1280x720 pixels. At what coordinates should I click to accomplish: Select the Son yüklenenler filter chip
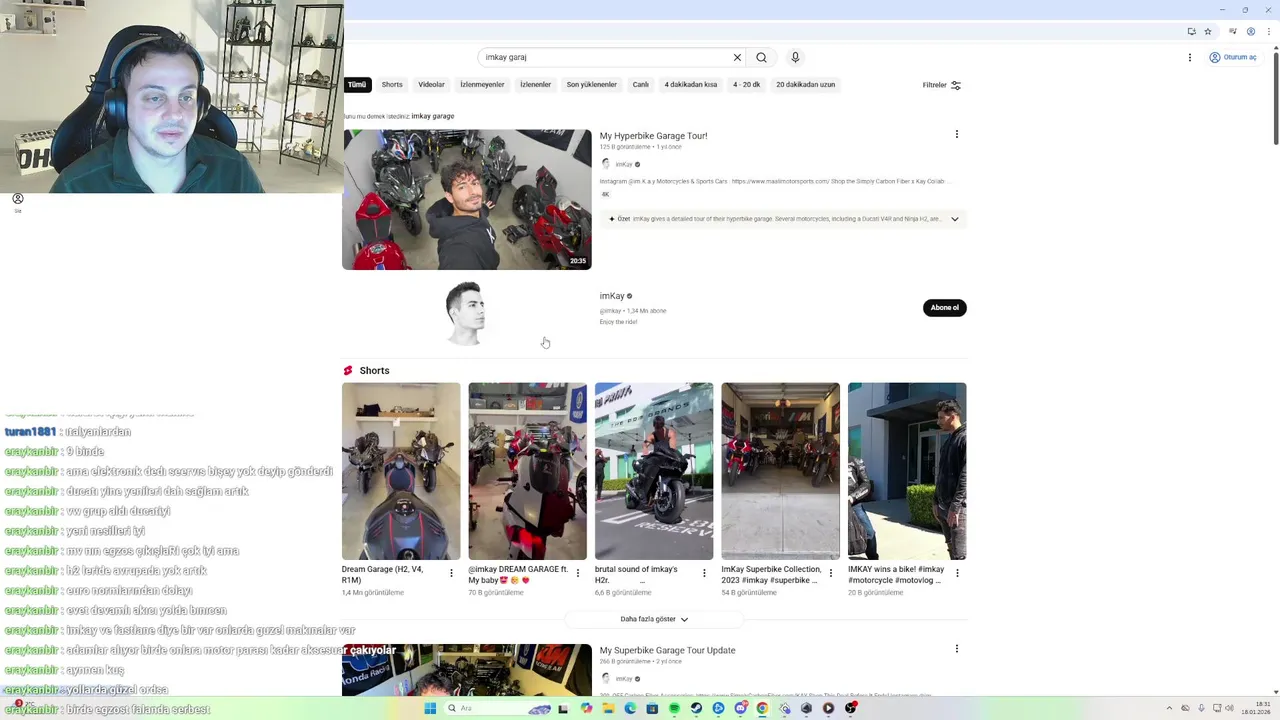(592, 85)
